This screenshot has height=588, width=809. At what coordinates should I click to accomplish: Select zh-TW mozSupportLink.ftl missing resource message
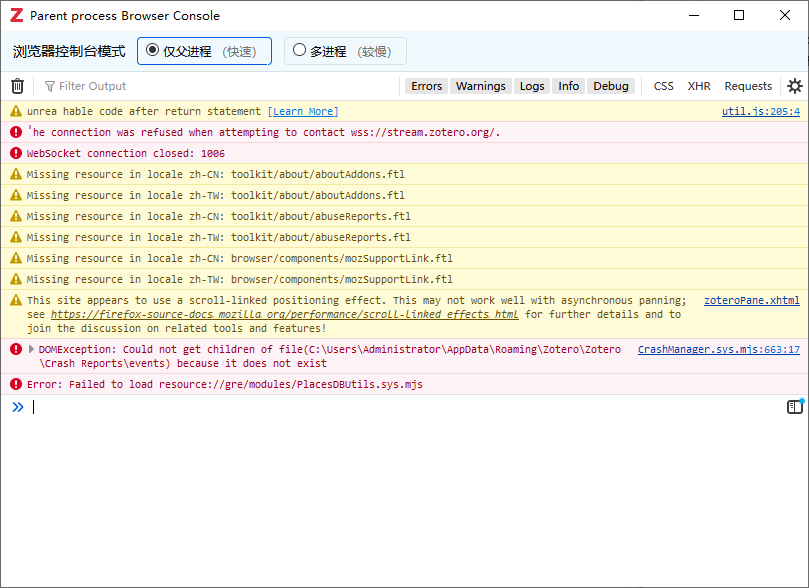click(x=240, y=279)
